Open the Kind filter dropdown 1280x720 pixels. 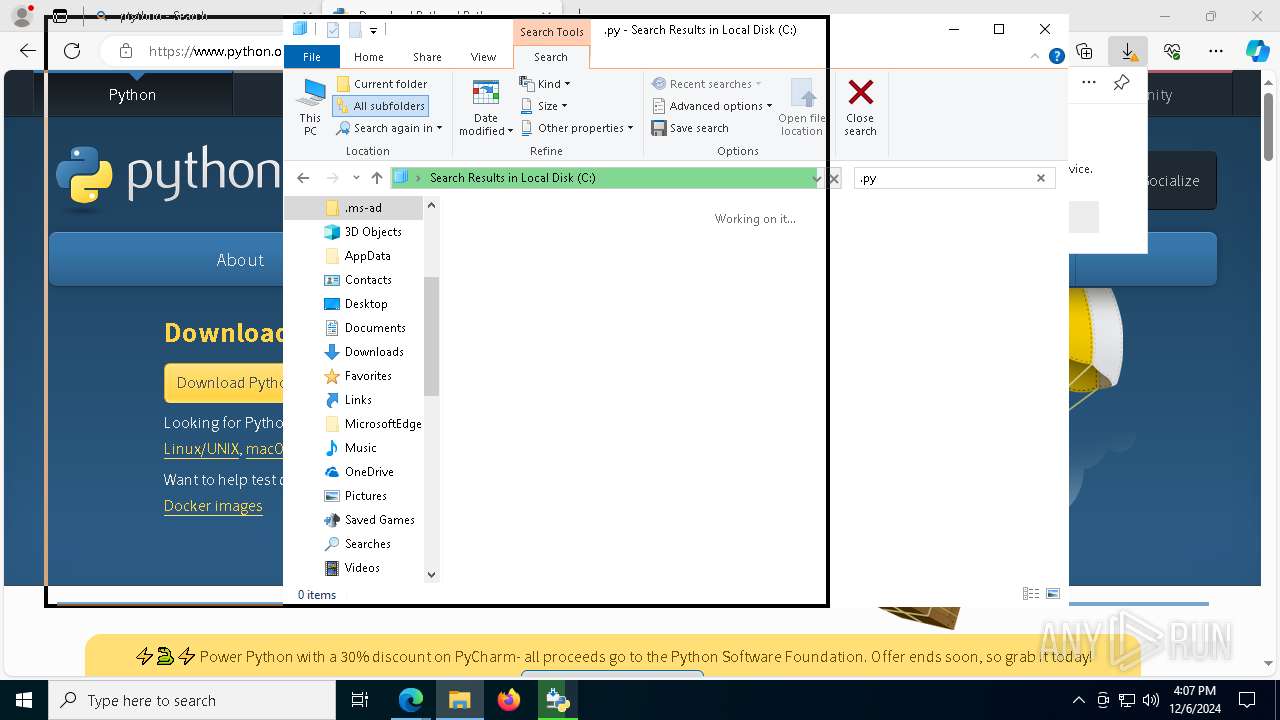pyautogui.click(x=545, y=84)
